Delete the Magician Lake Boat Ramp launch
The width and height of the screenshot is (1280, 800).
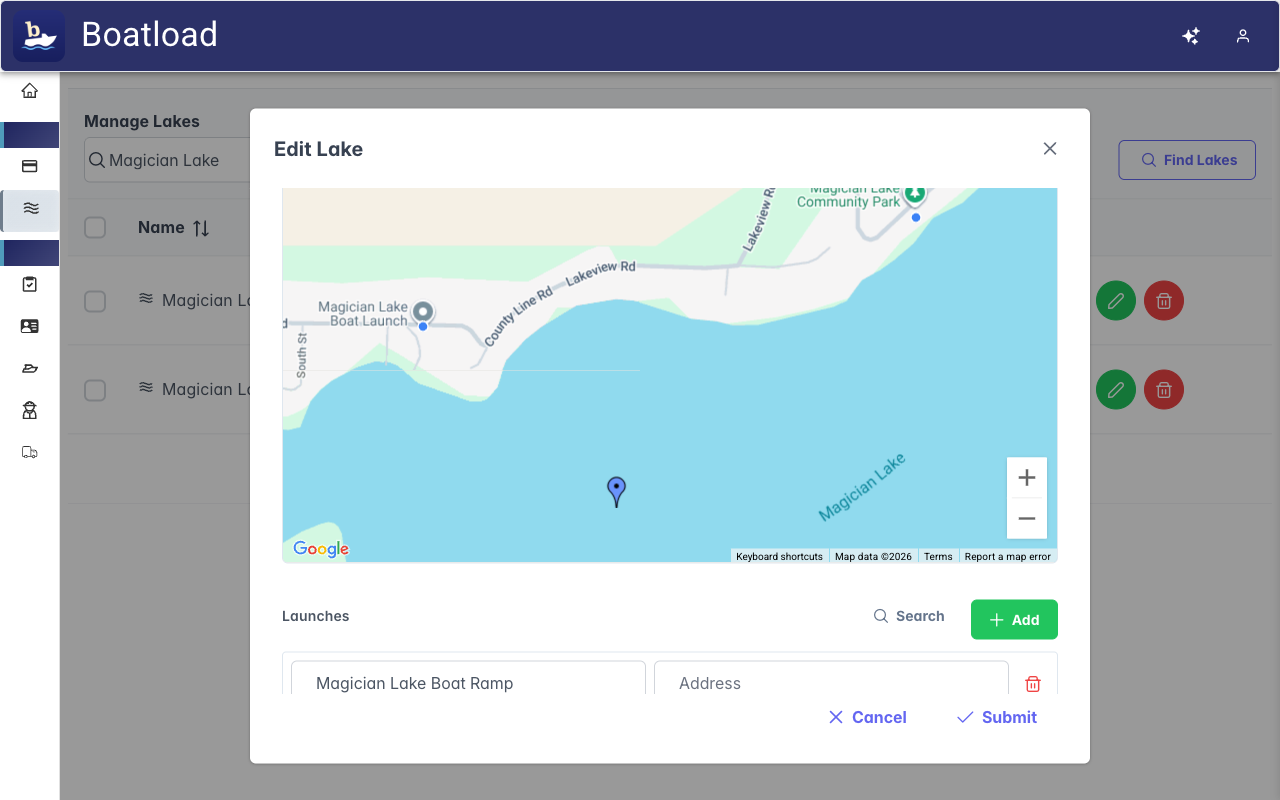click(1033, 684)
